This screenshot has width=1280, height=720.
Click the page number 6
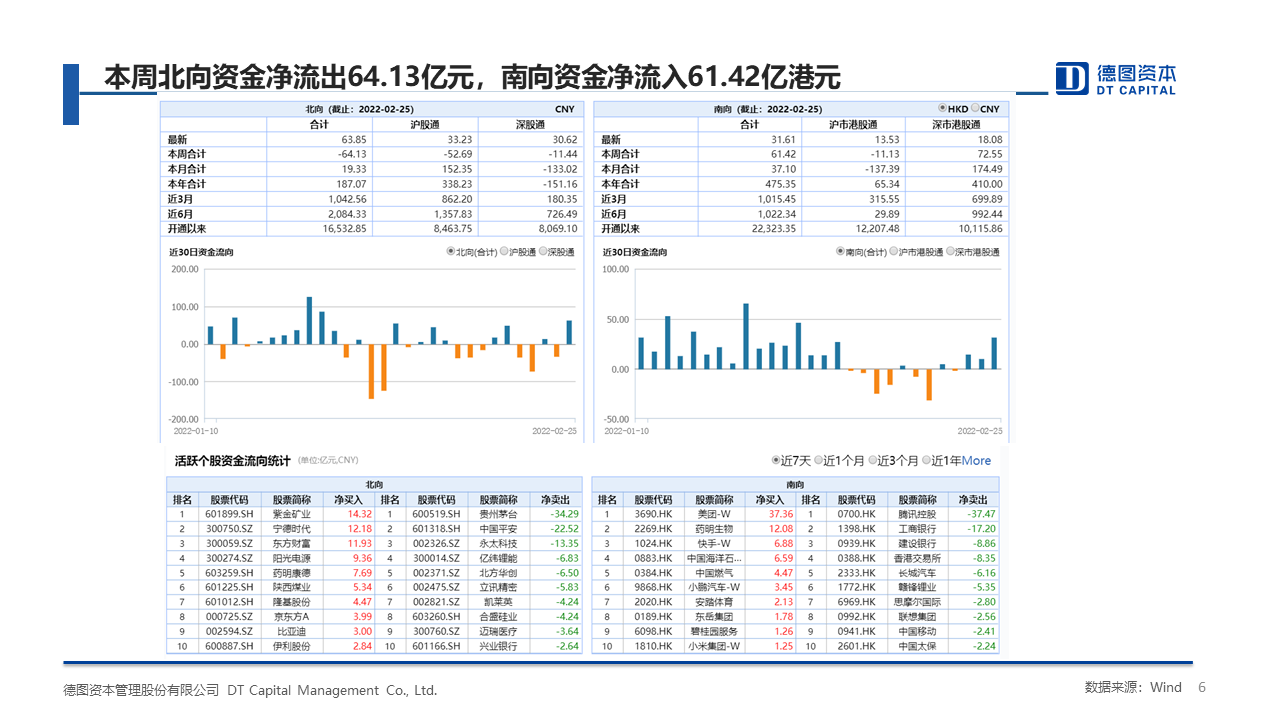click(1202, 688)
